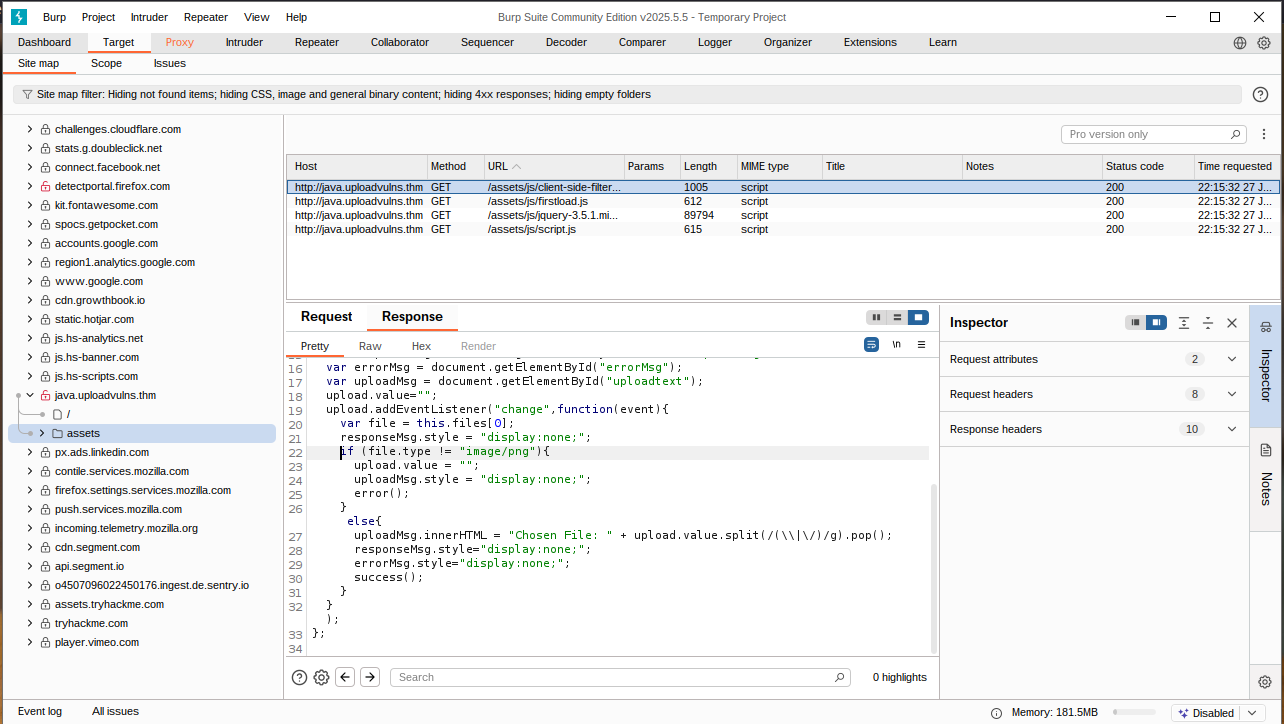Expand www.google.com tree node
The image size is (1284, 724).
click(30, 281)
